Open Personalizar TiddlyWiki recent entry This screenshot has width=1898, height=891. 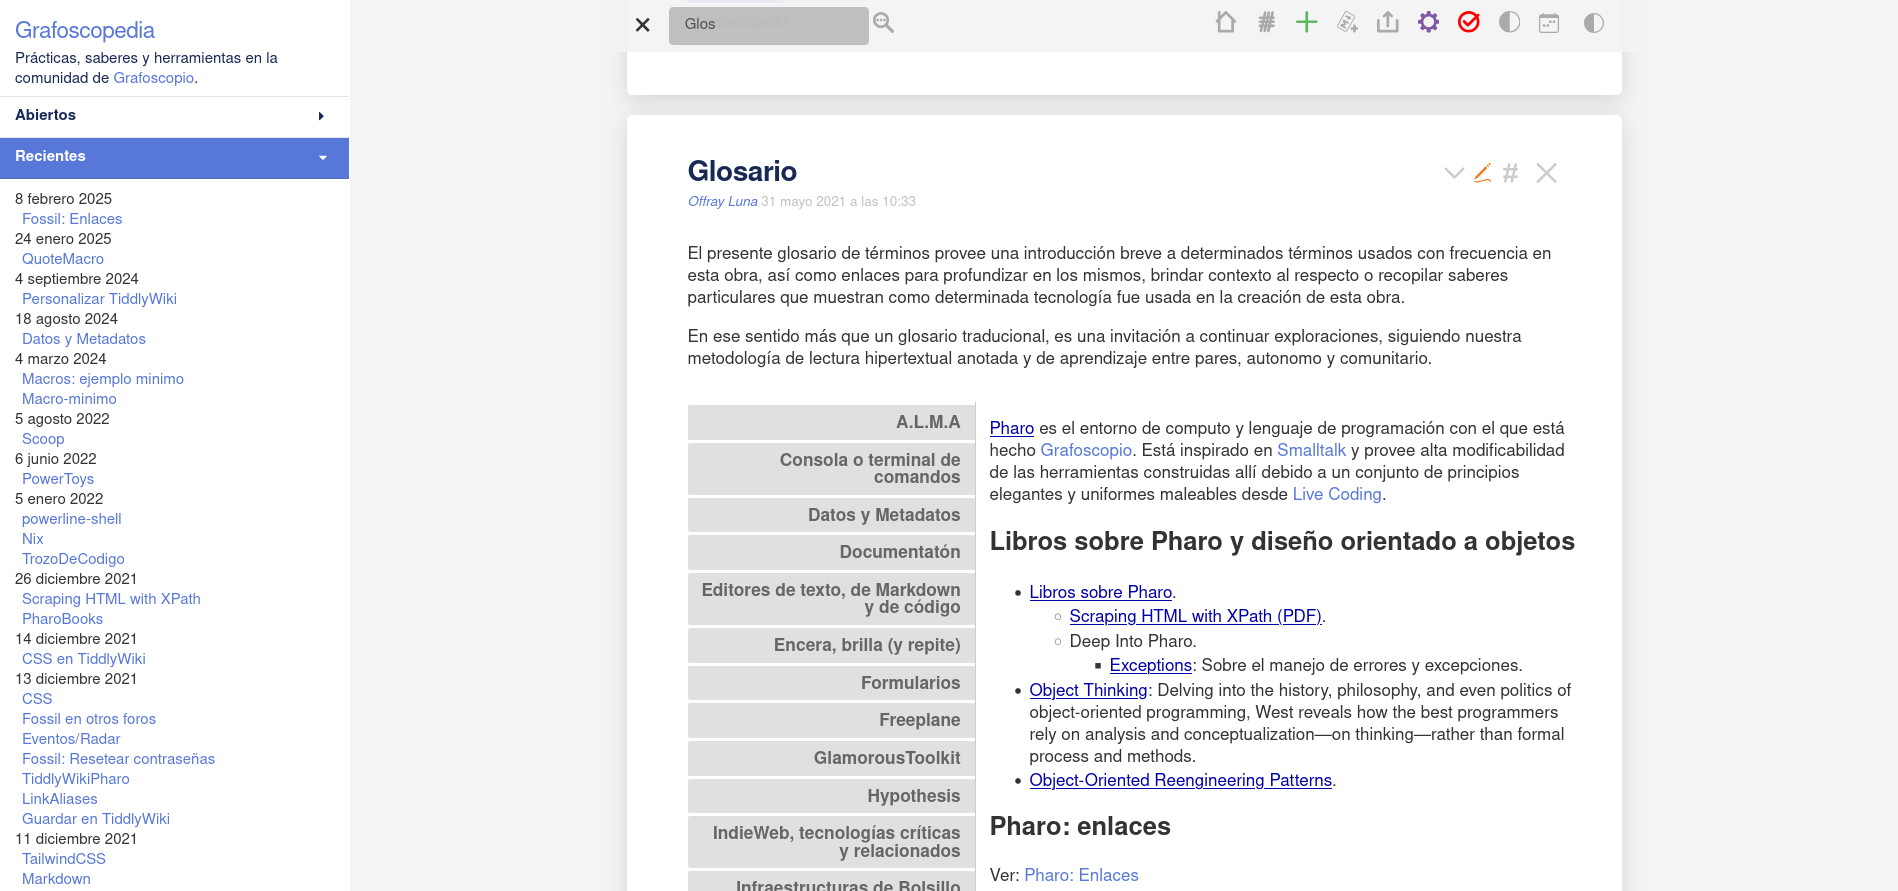99,299
